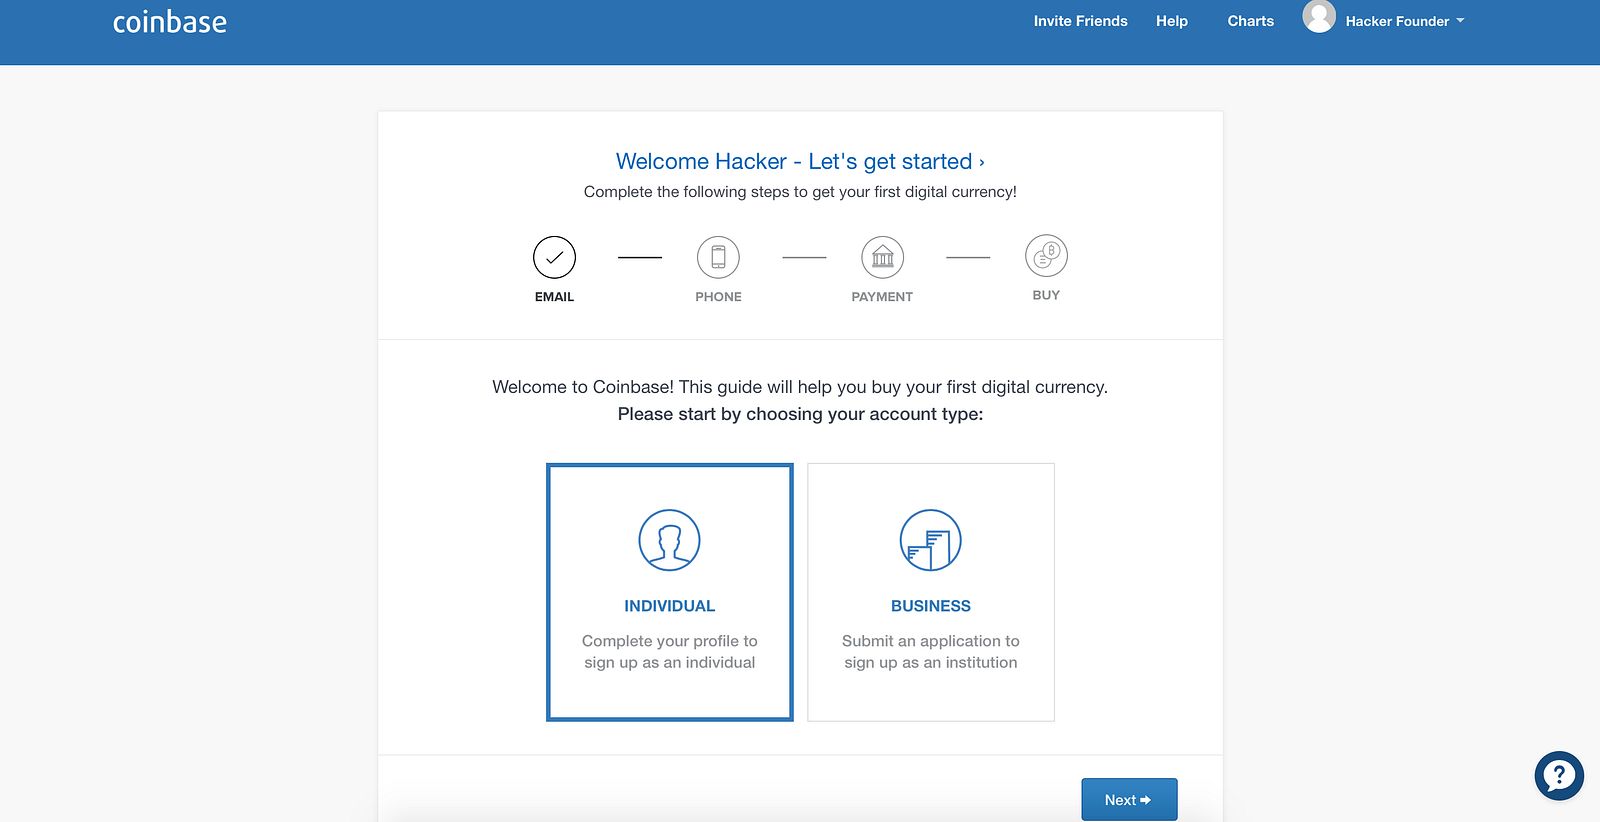The image size is (1600, 822).
Task: Click the Email step checkmark icon
Action: click(554, 257)
